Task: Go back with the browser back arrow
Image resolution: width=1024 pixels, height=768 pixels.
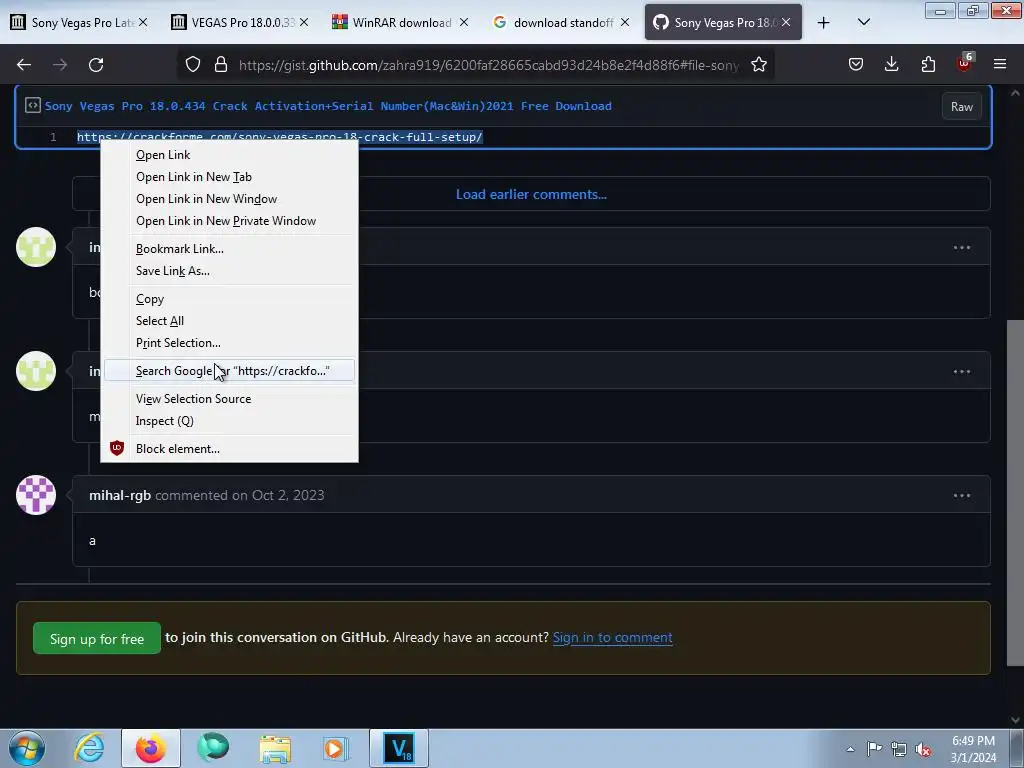Action: [x=24, y=65]
